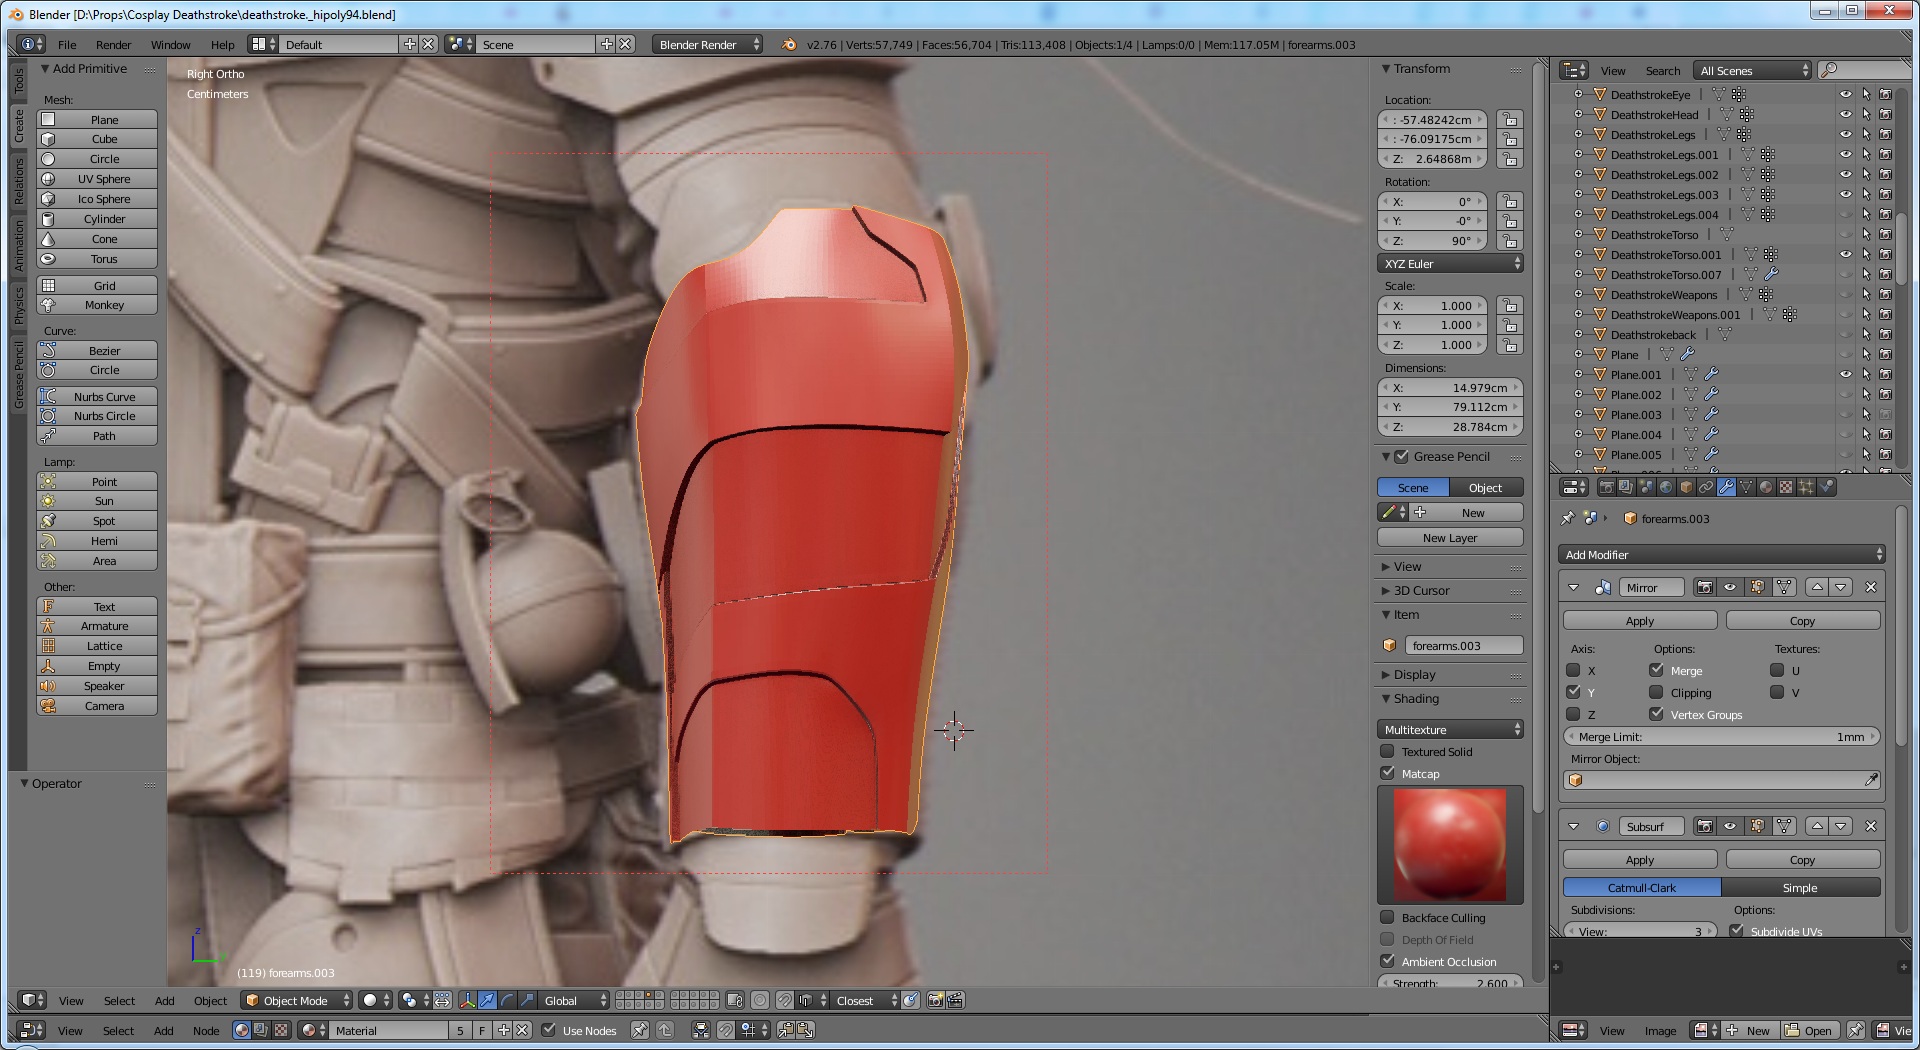
Task: Switch to the Tools sidebar tab
Action: [18, 81]
